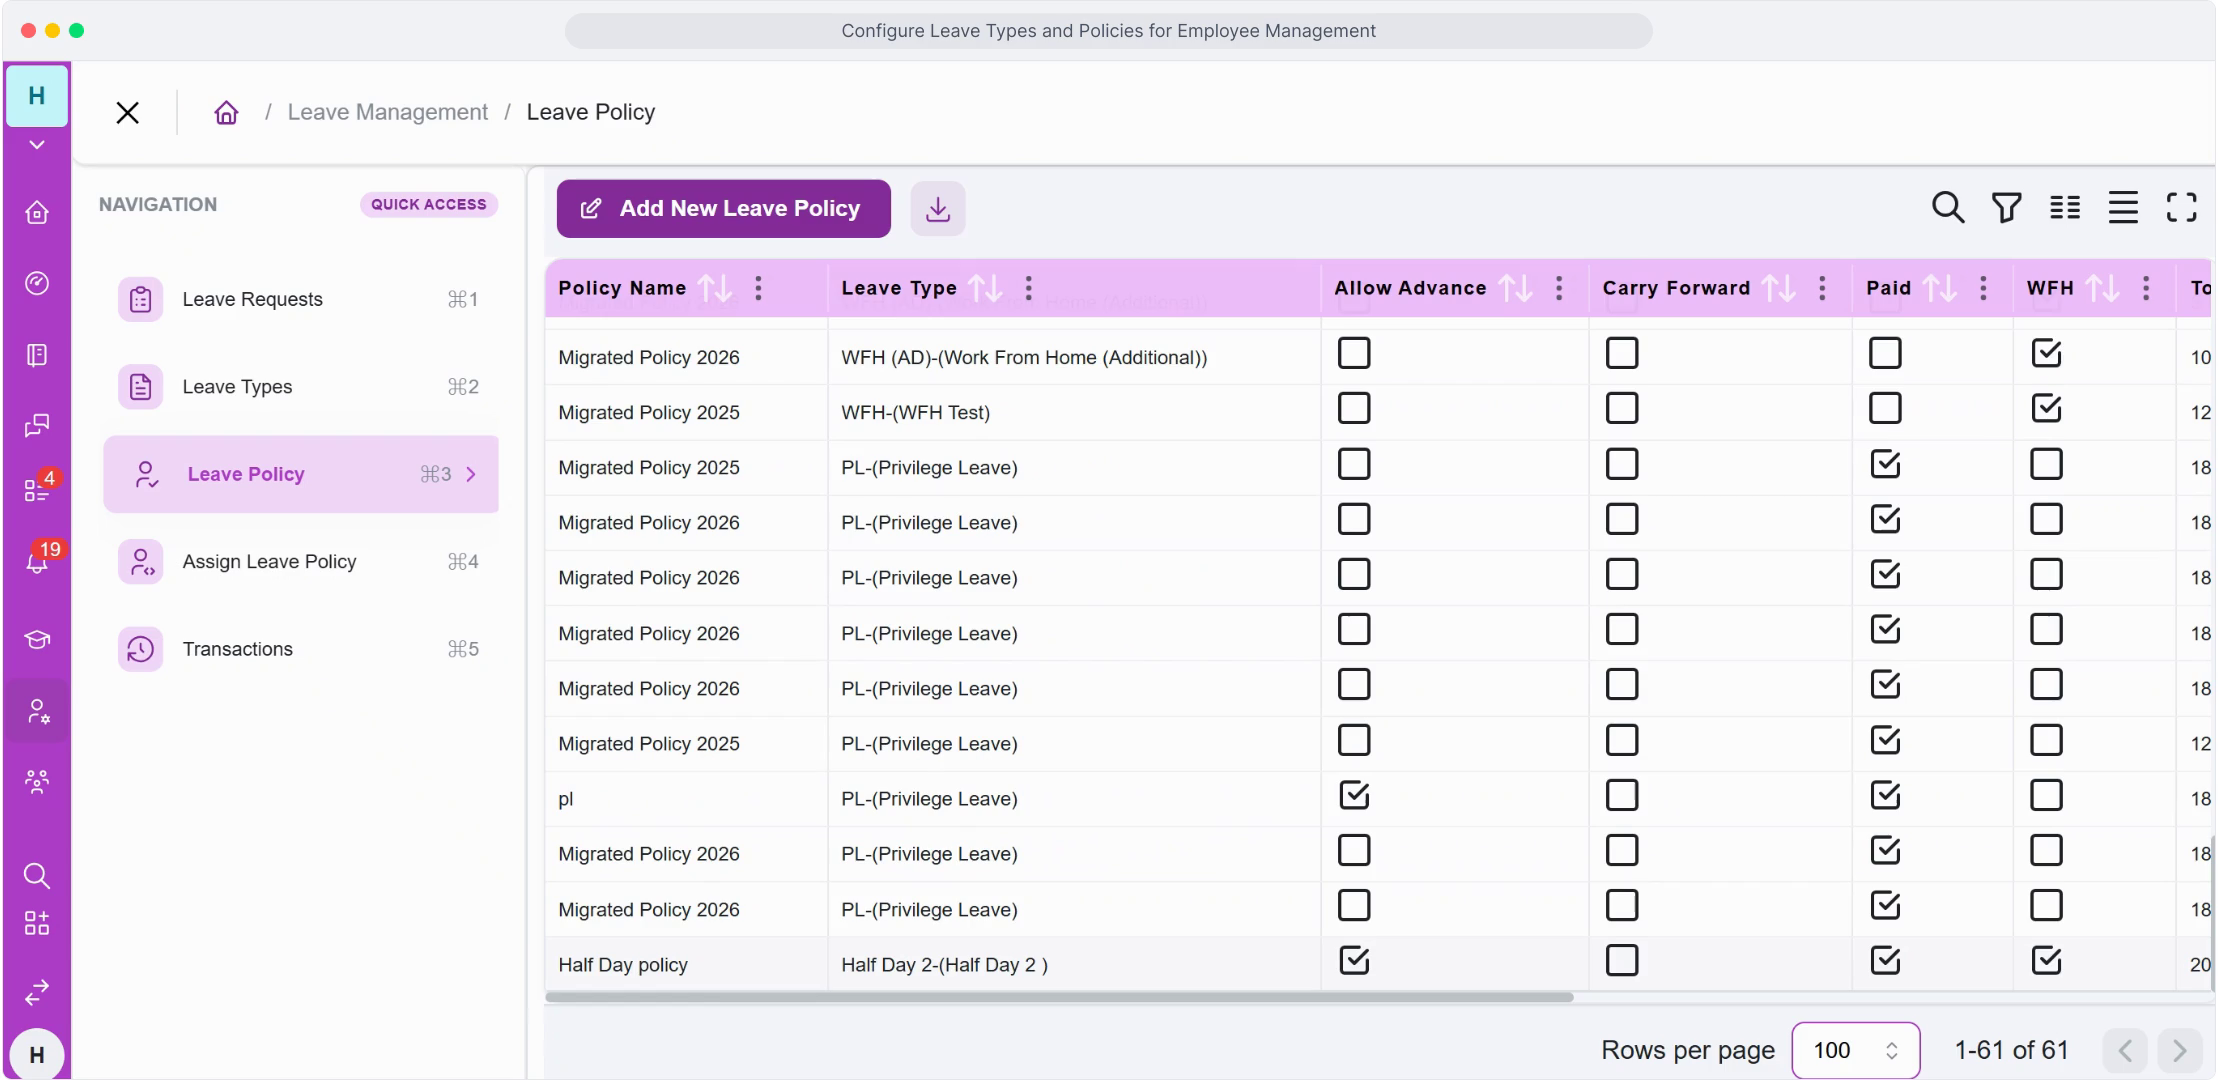Open the column layout icon in the toolbar

coord(2065,208)
